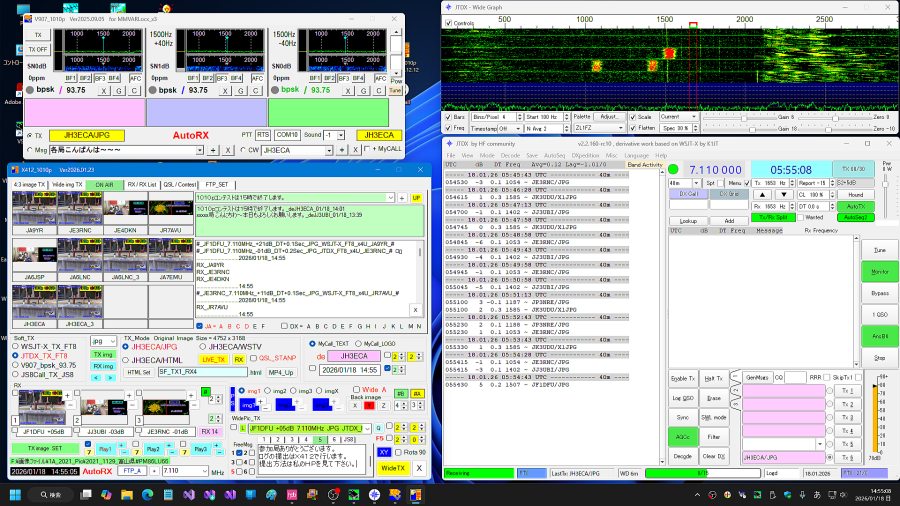900x506 pixels.
Task: Select the WSJT-X_TX_FT8 radio option
Action: 14,346
